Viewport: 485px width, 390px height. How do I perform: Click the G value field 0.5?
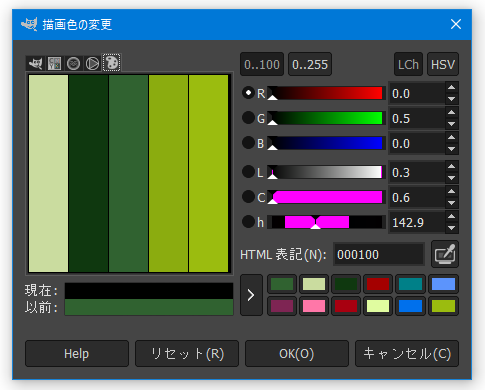[x=417, y=118]
